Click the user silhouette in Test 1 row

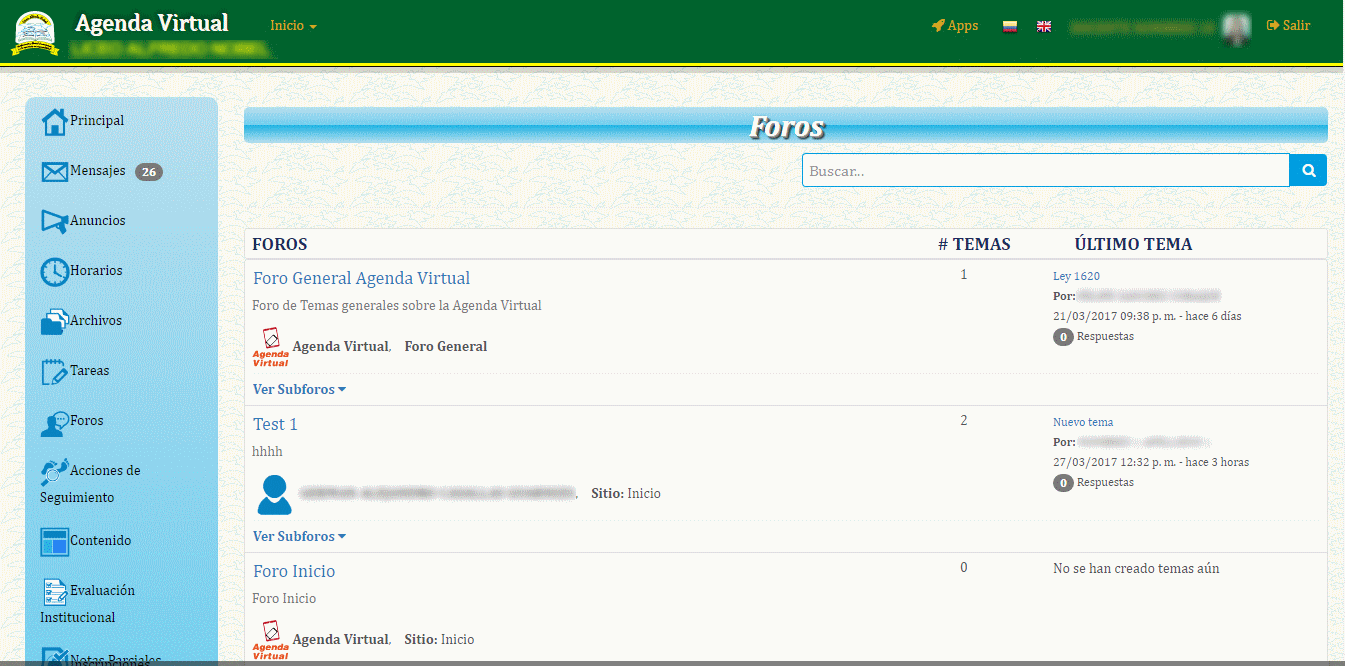tap(274, 494)
